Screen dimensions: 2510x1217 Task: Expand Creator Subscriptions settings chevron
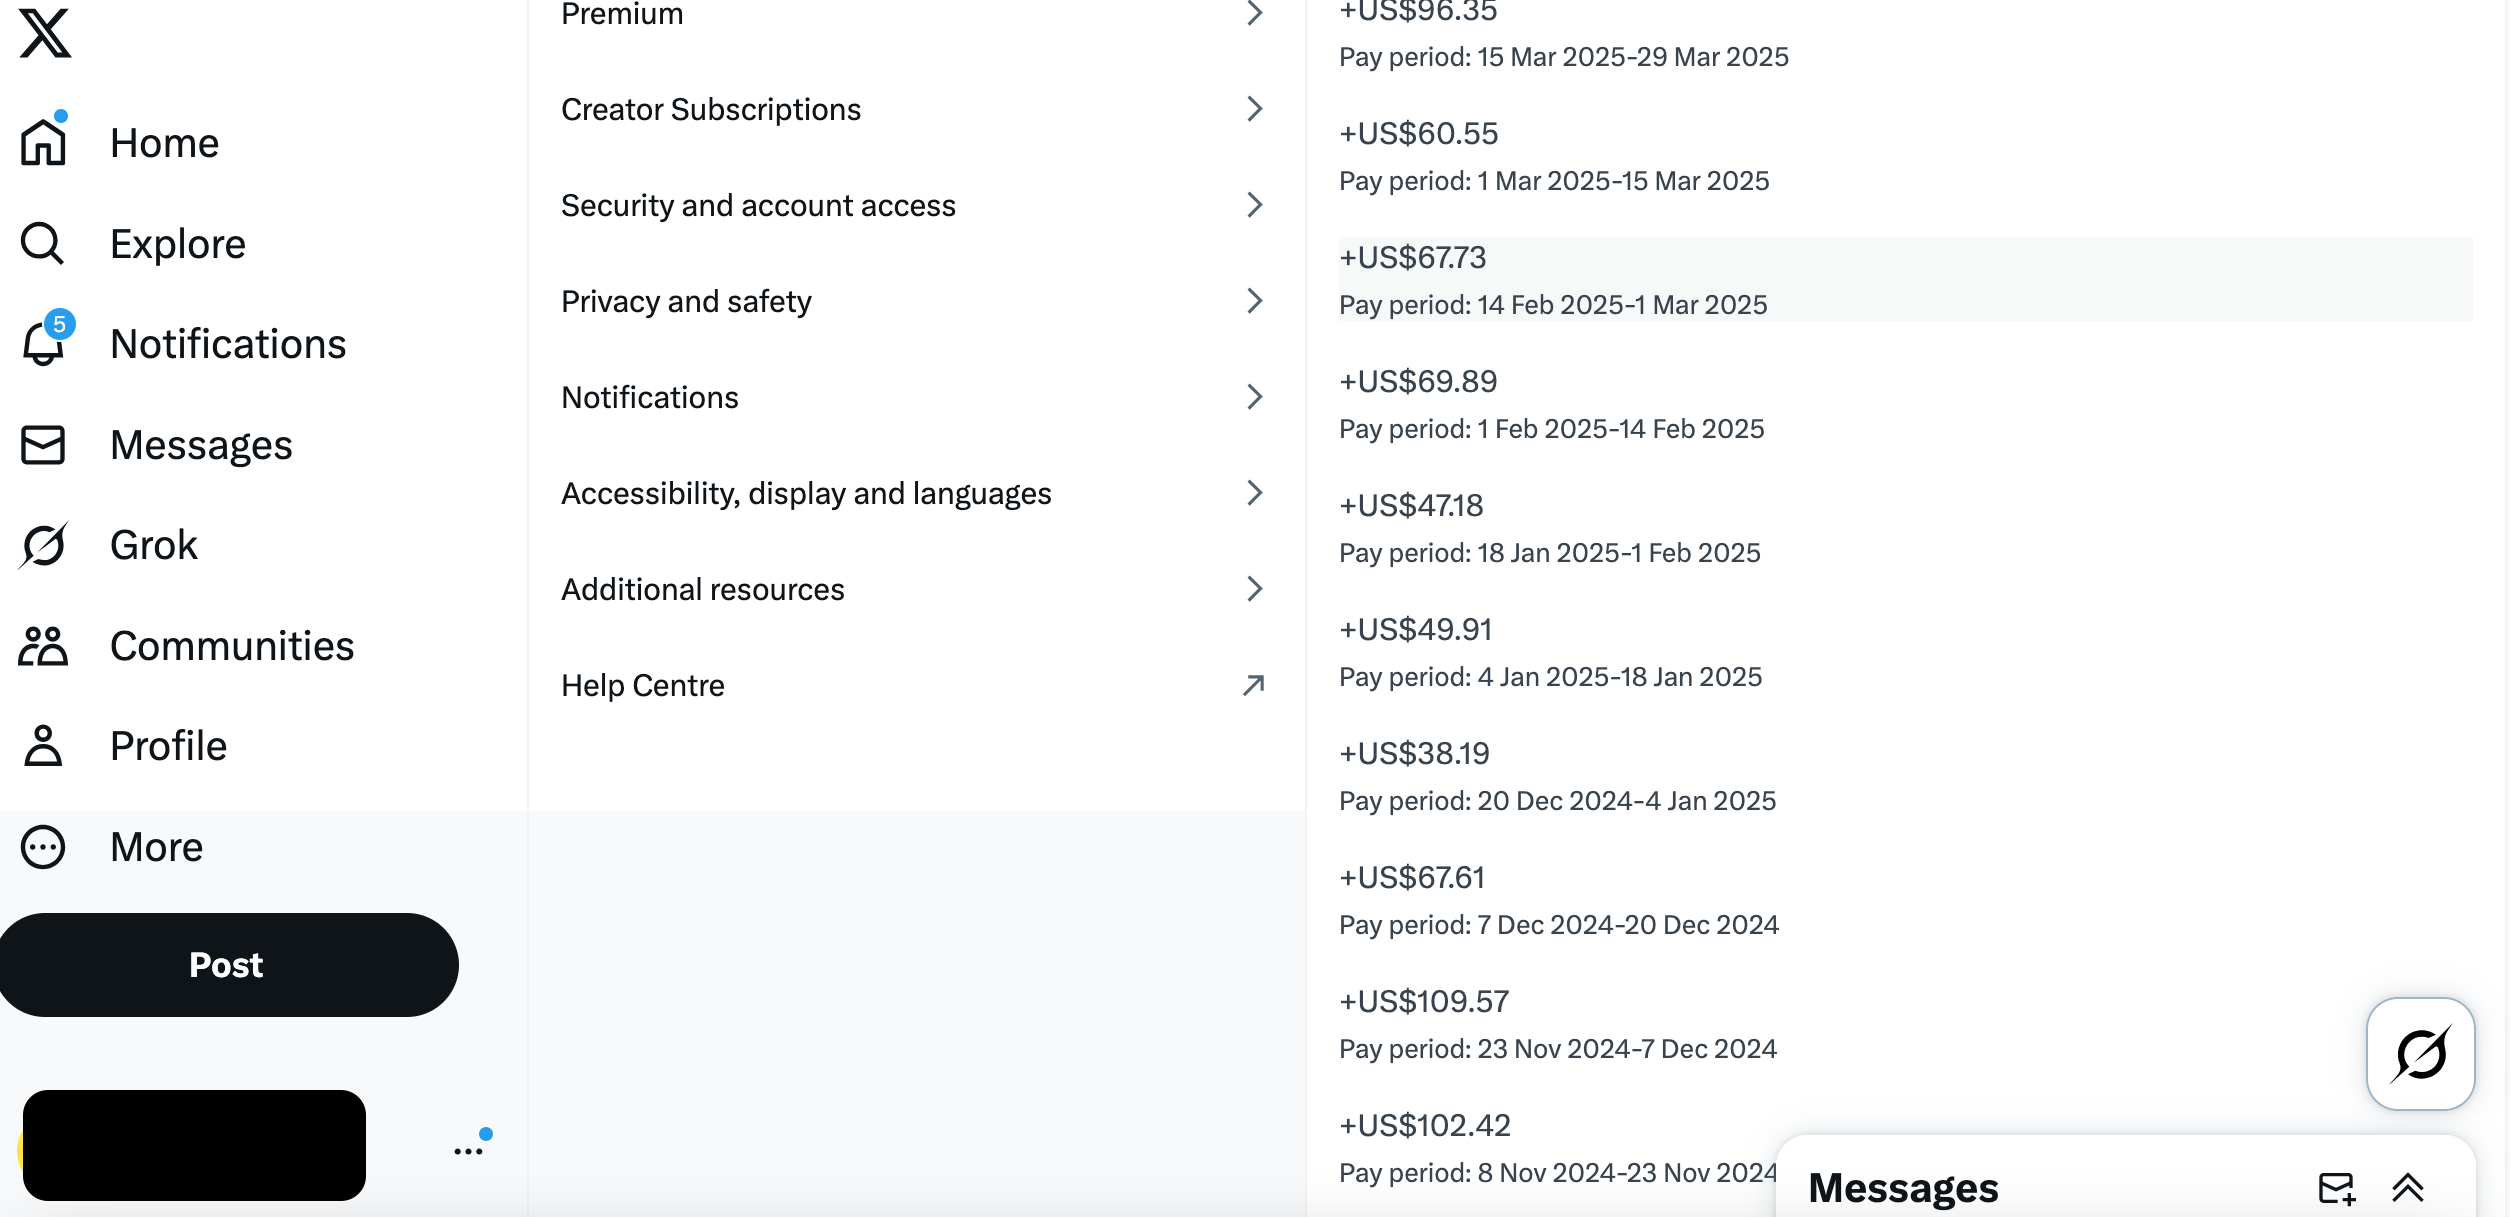(1255, 109)
